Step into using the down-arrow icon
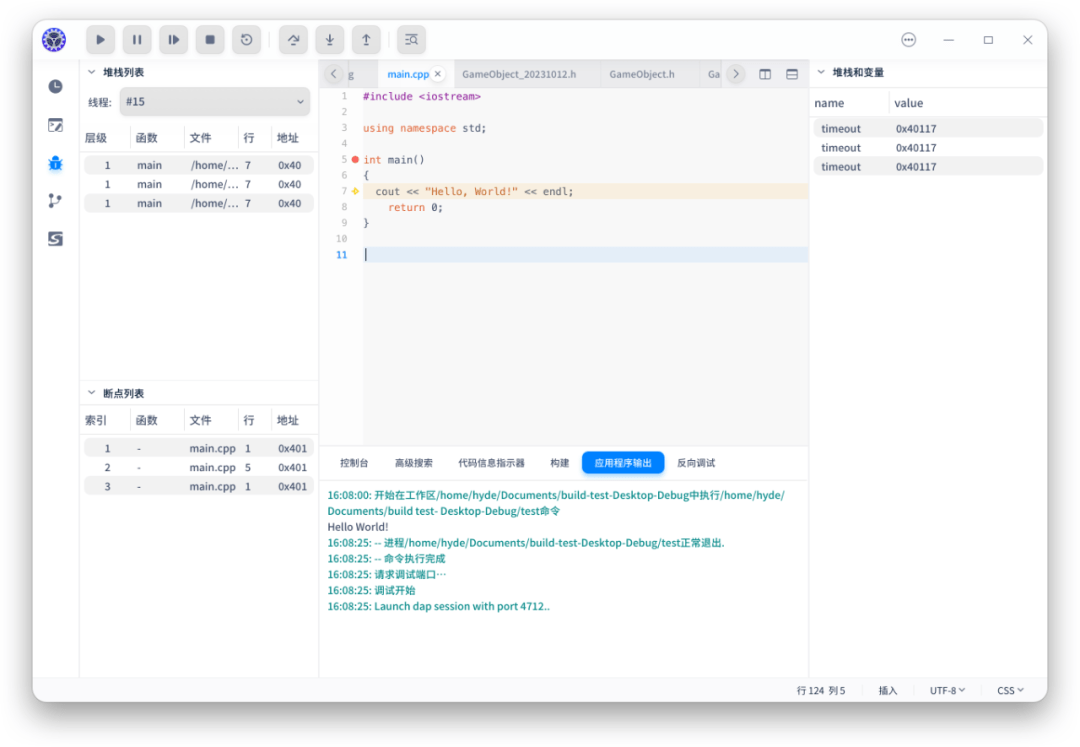Image resolution: width=1080 pixels, height=747 pixels. click(x=329, y=39)
